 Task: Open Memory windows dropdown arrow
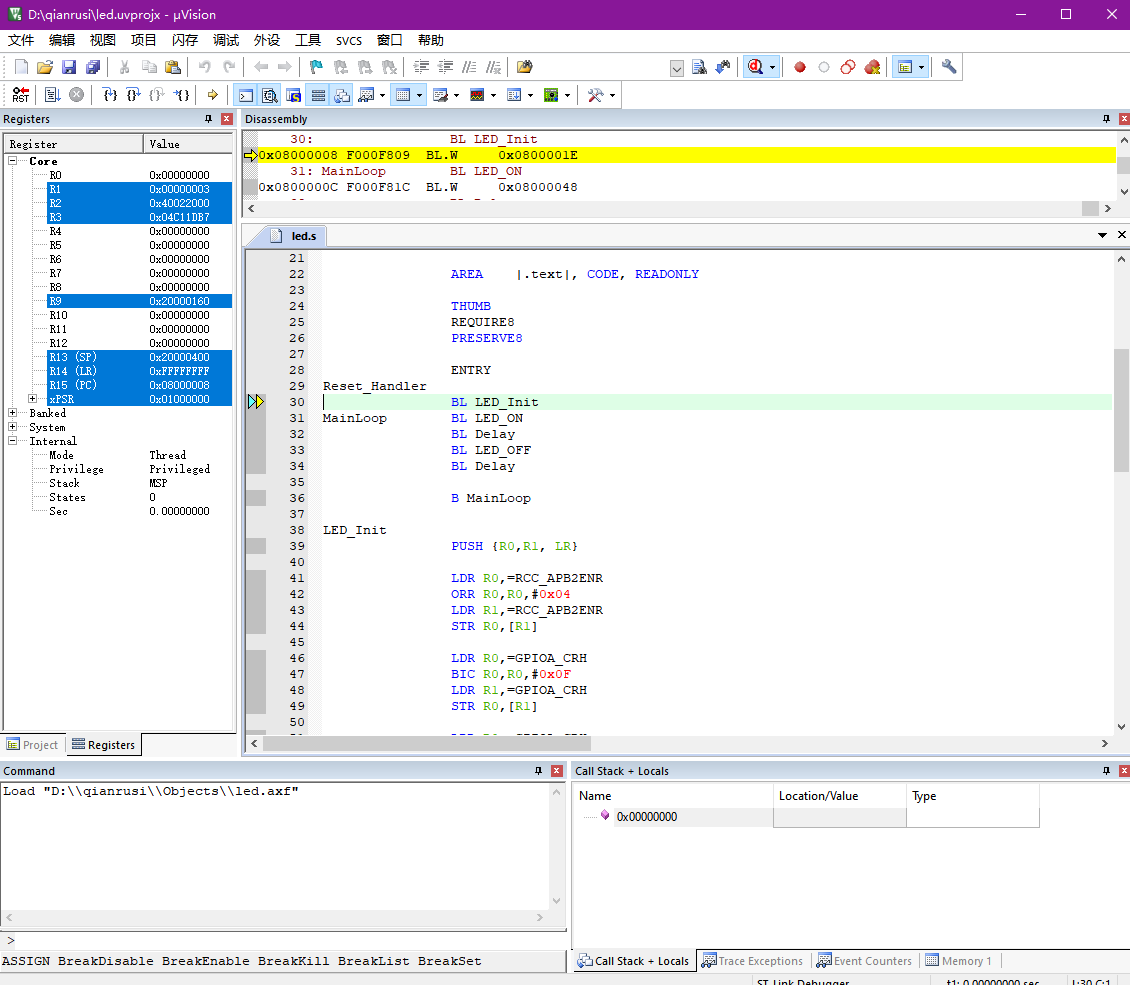tap(419, 95)
